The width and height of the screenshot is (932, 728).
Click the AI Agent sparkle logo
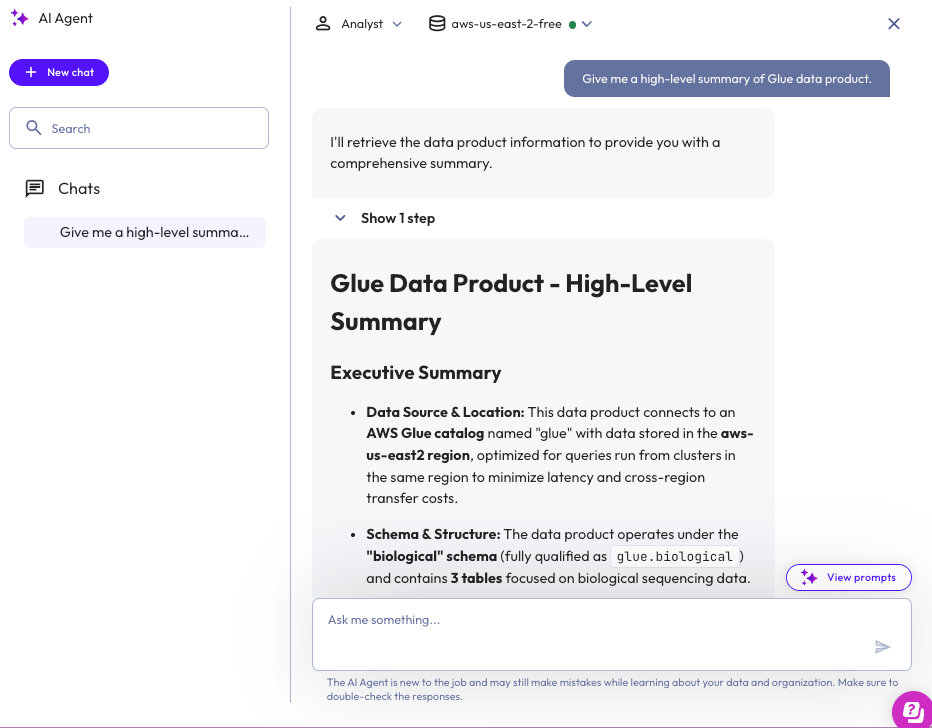pyautogui.click(x=19, y=18)
